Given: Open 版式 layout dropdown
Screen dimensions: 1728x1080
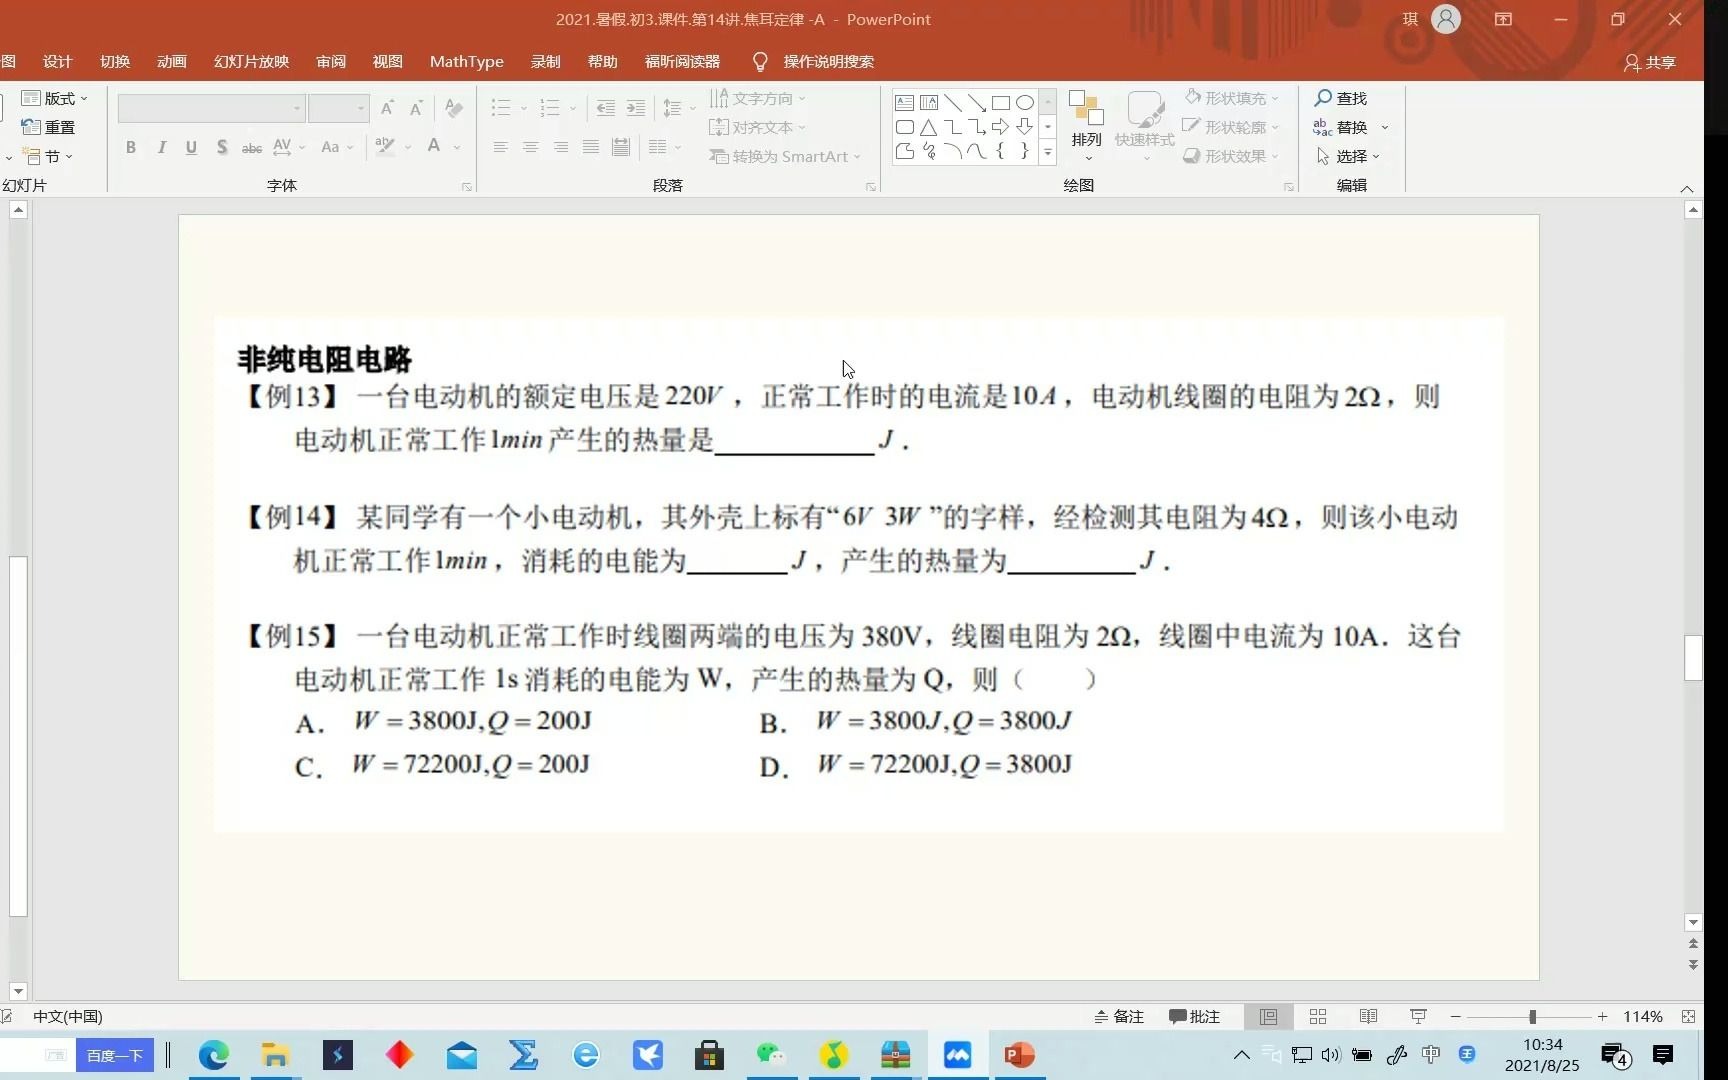Looking at the screenshot, I should [x=54, y=98].
